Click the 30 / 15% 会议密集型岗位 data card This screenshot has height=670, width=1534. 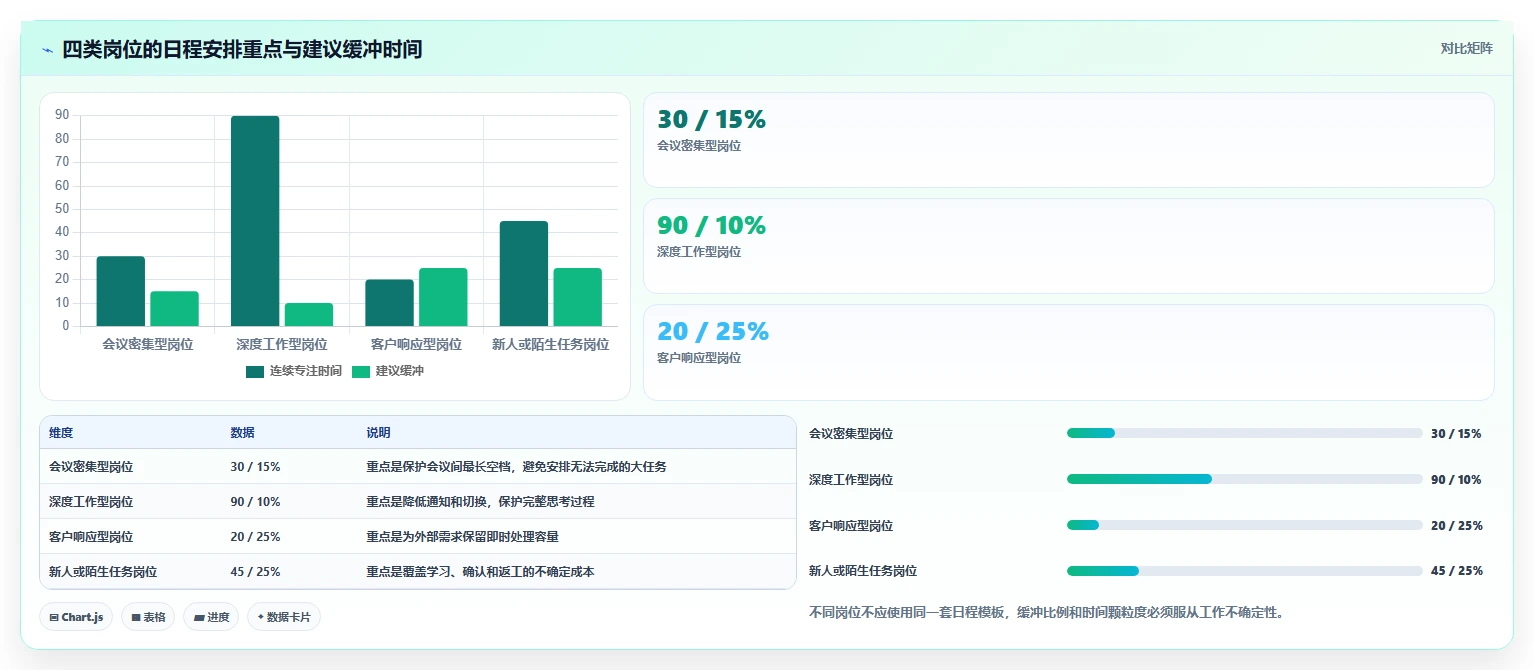tap(1068, 140)
